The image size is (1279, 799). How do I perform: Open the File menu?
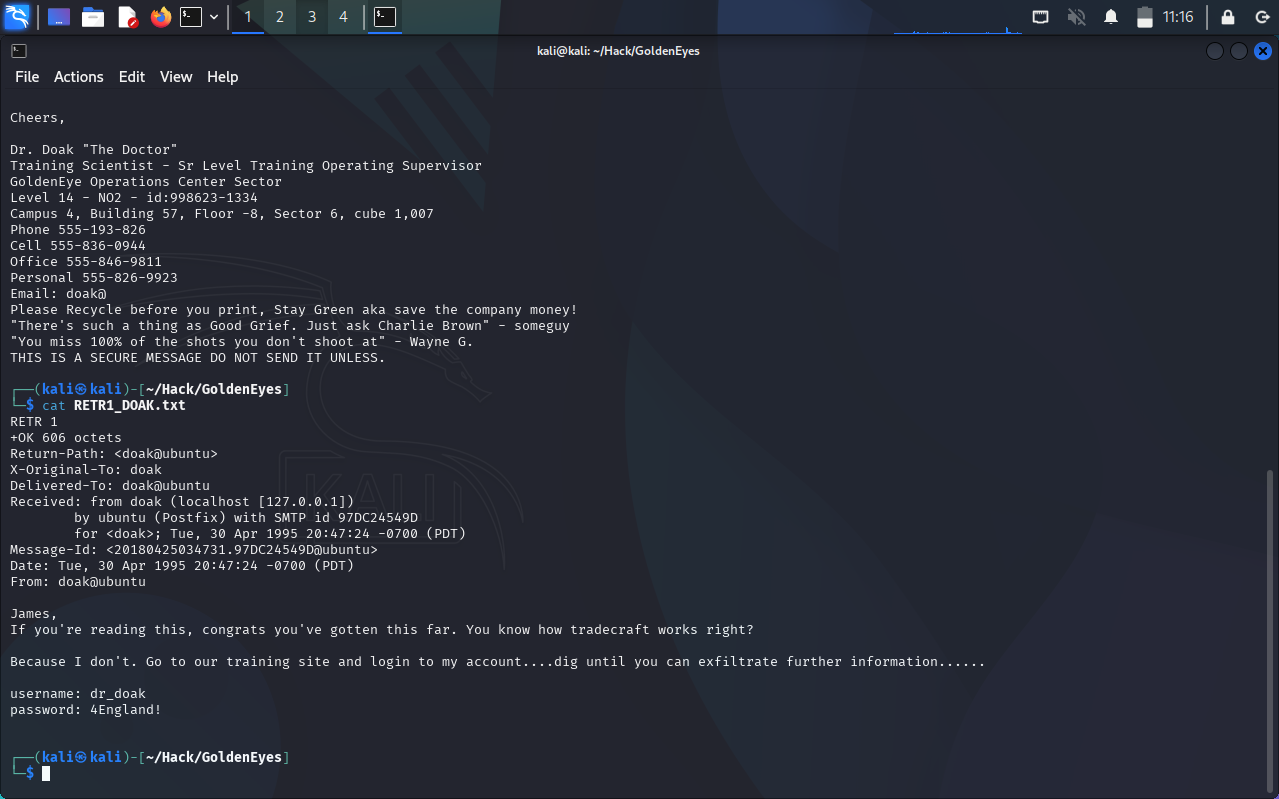tap(27, 77)
